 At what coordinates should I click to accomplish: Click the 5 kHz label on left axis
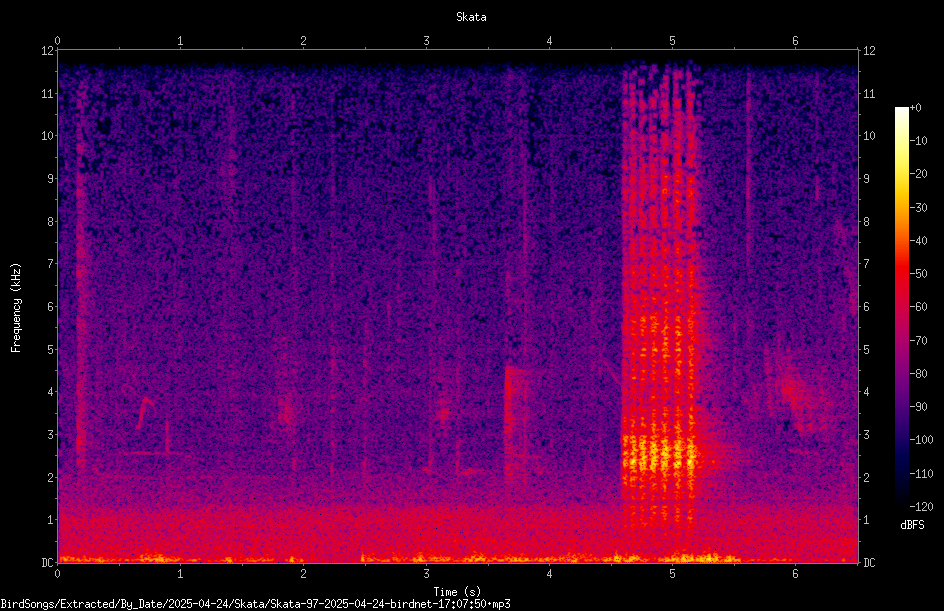[51, 349]
